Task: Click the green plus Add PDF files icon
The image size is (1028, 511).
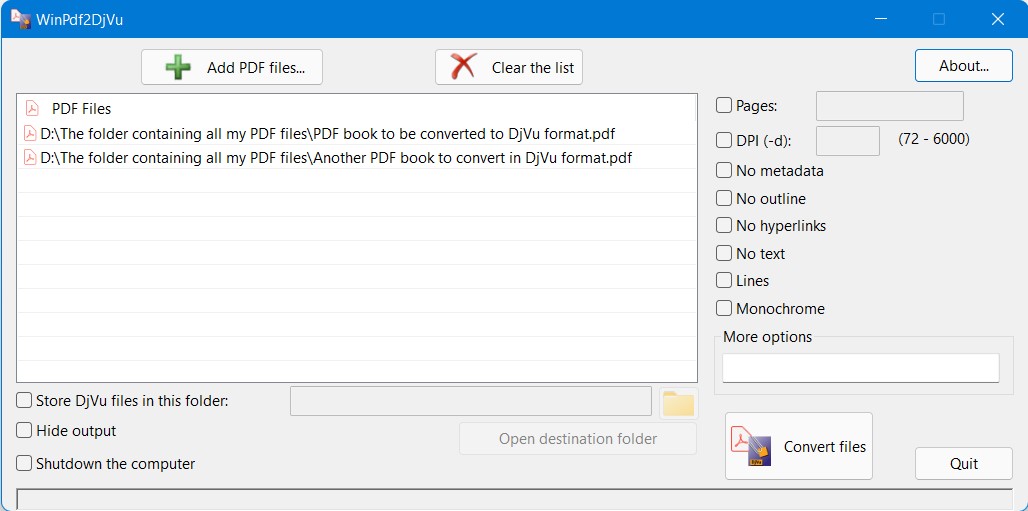Action: pyautogui.click(x=178, y=67)
